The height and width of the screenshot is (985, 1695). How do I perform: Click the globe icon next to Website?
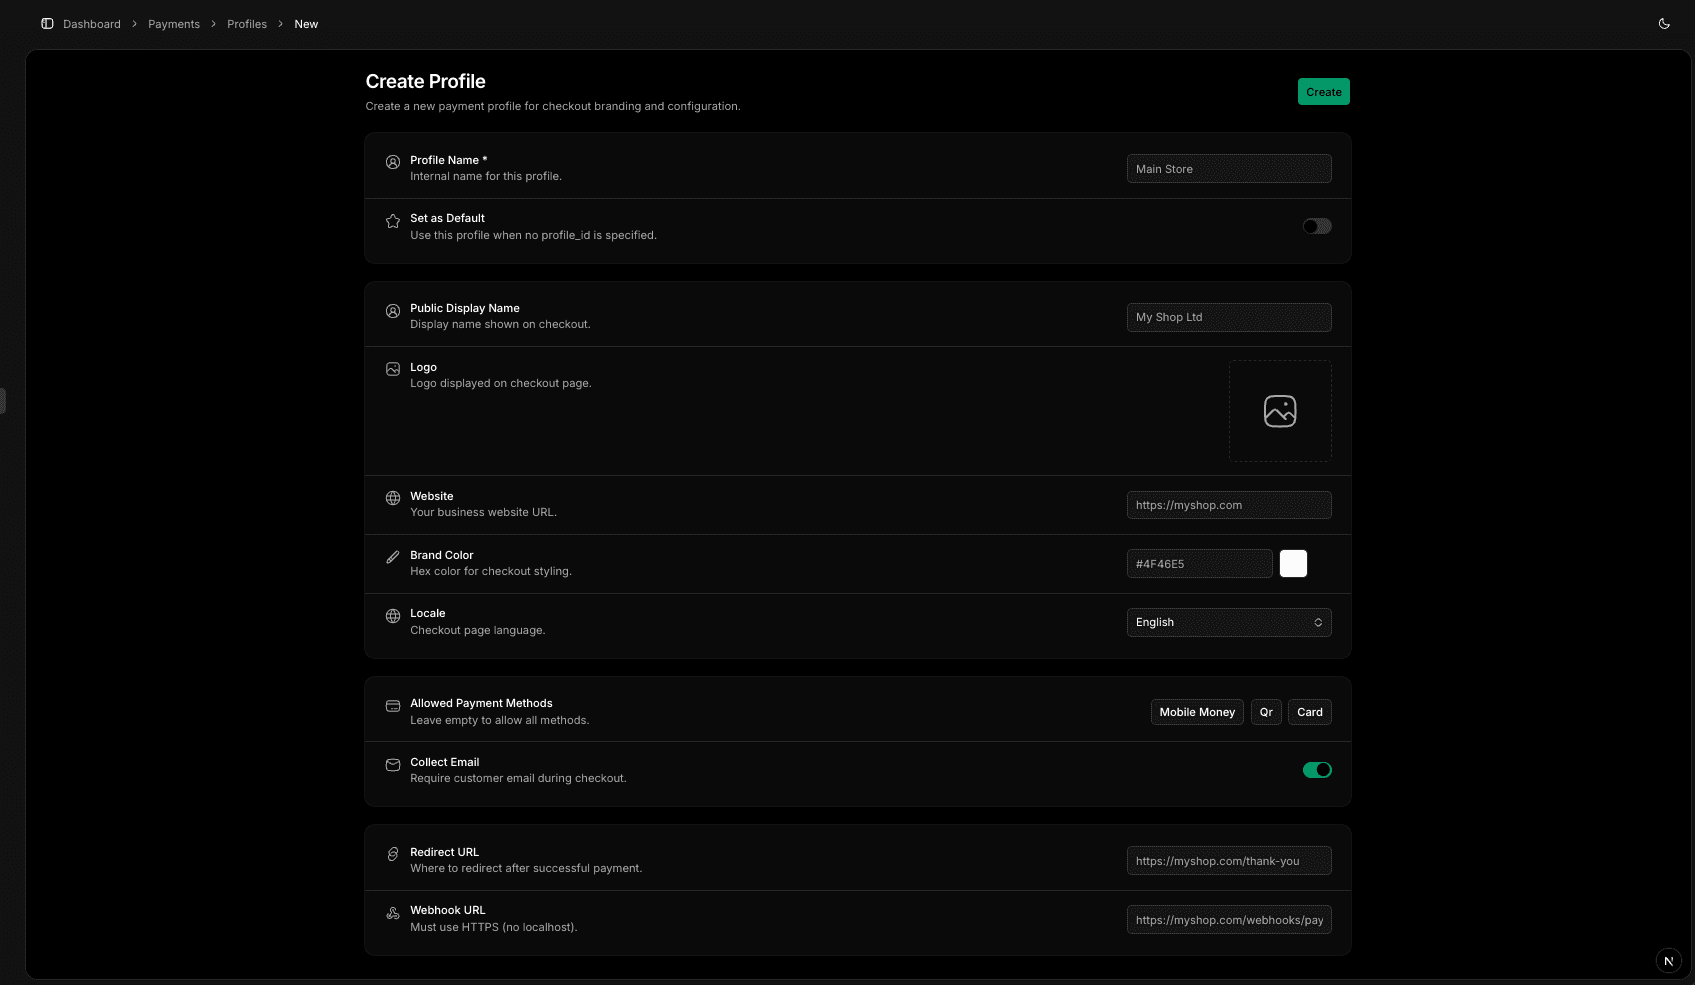[x=393, y=498]
